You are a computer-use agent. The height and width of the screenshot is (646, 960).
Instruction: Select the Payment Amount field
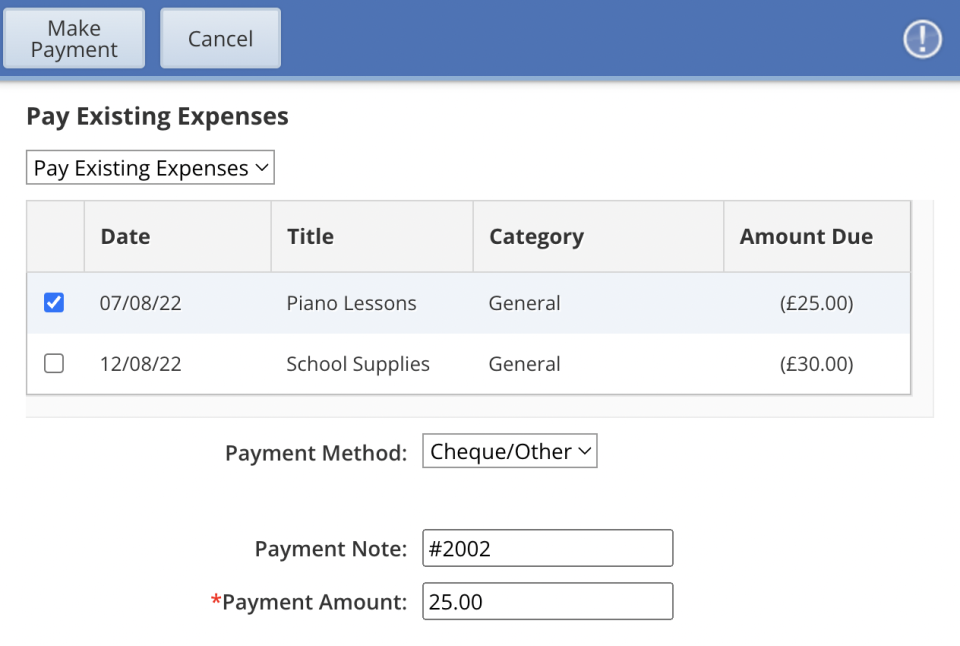coord(547,601)
